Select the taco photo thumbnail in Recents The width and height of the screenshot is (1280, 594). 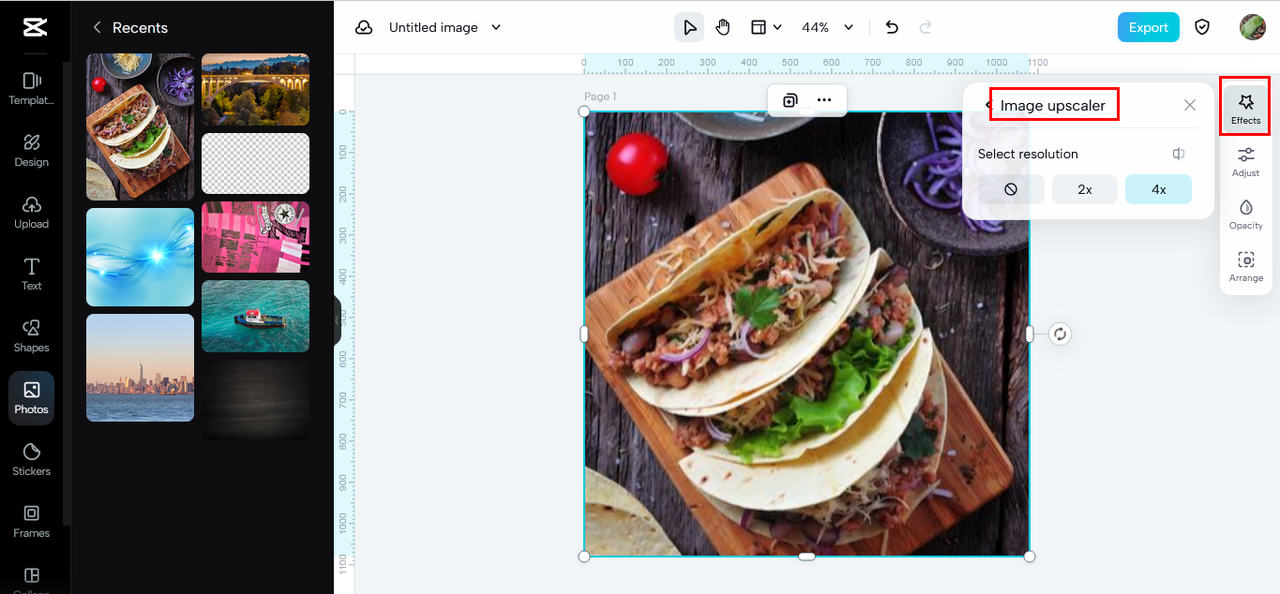click(x=140, y=127)
